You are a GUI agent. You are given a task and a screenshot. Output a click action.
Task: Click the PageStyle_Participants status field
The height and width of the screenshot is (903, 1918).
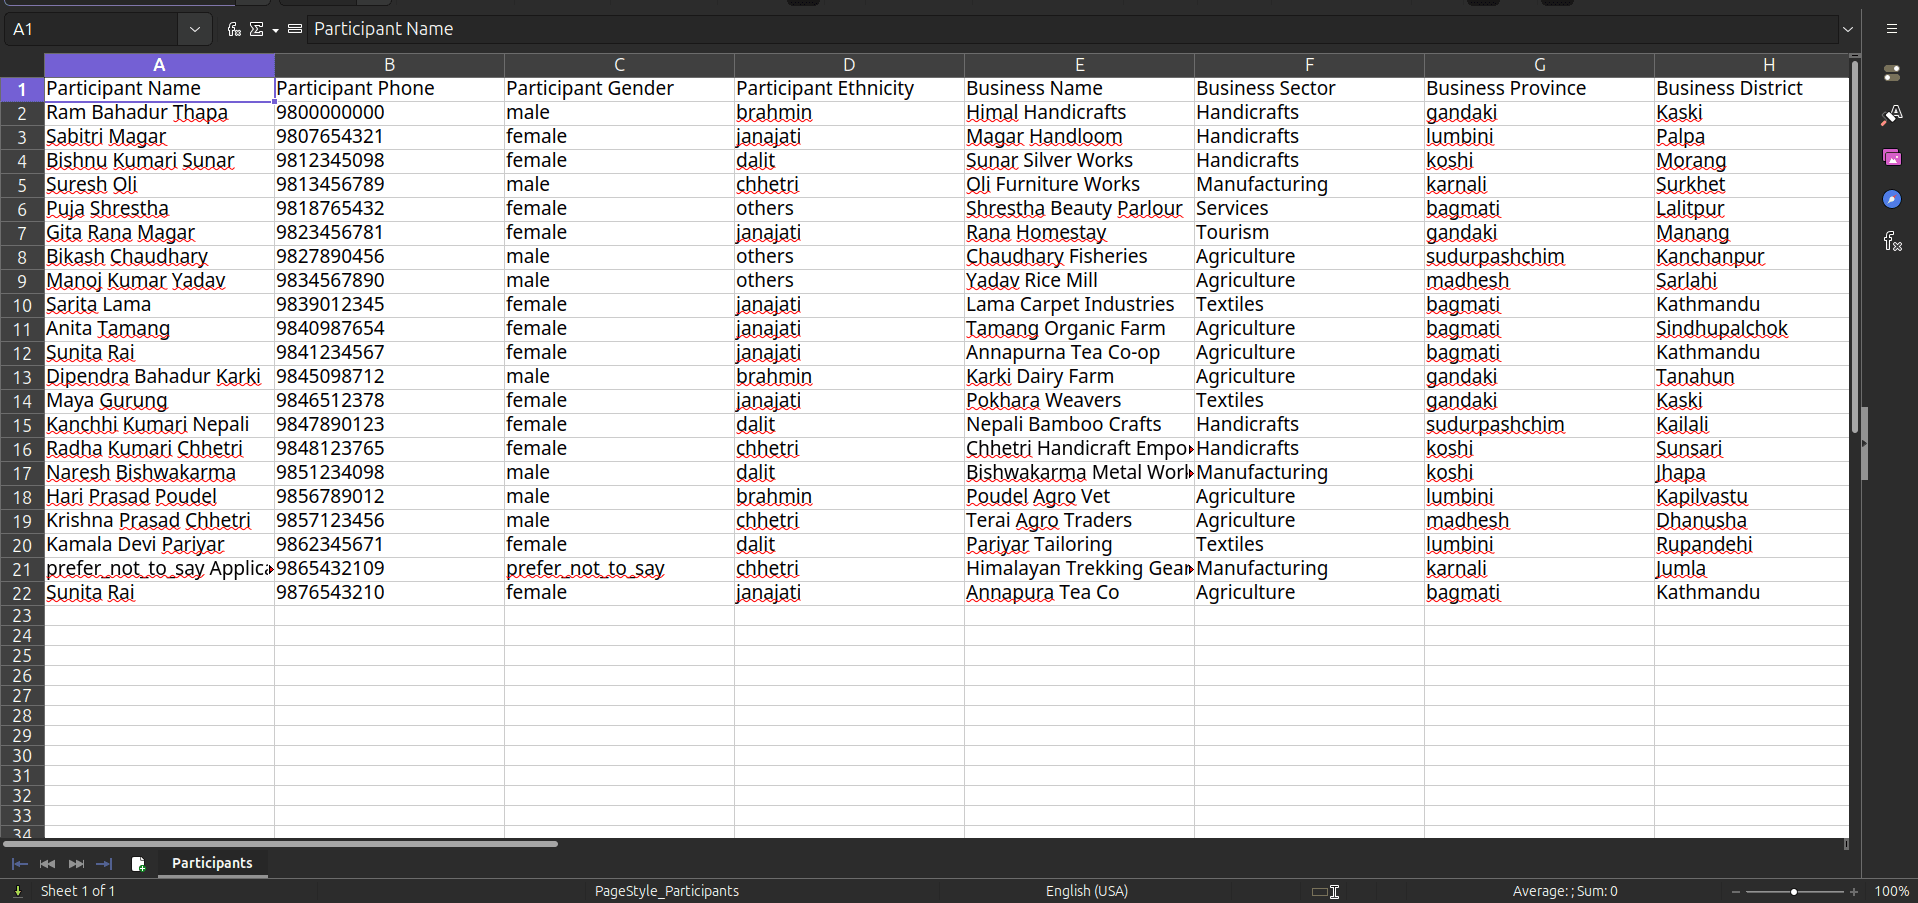(667, 891)
